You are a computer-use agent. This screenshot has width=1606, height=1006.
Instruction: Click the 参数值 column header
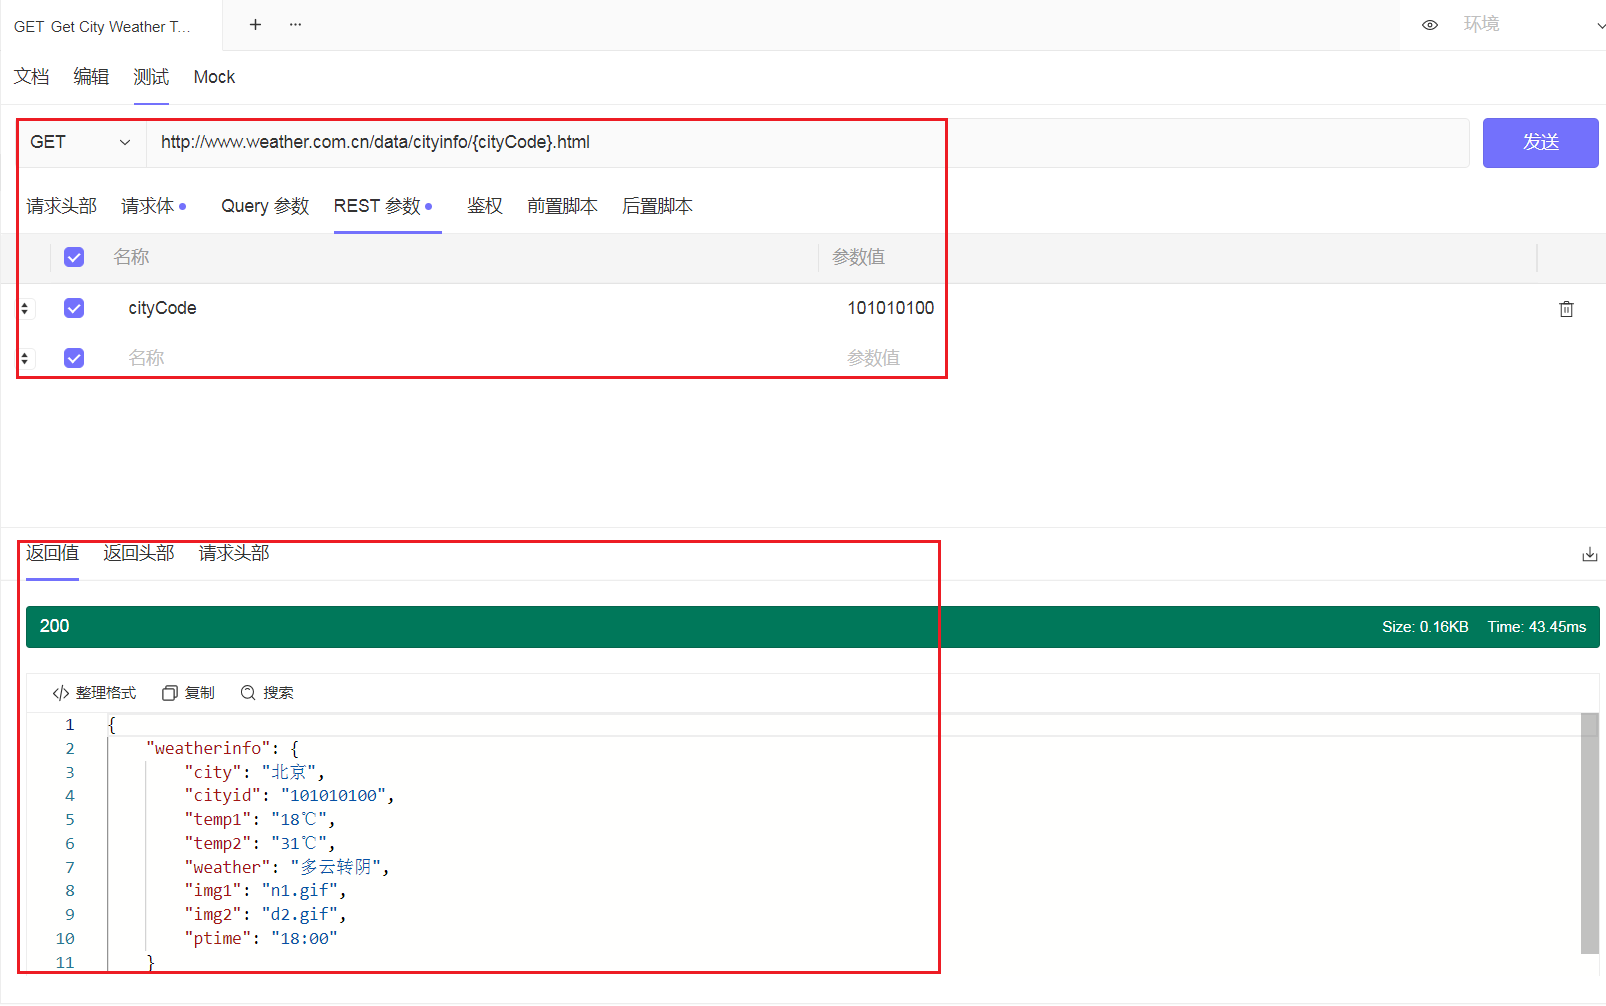pyautogui.click(x=858, y=257)
